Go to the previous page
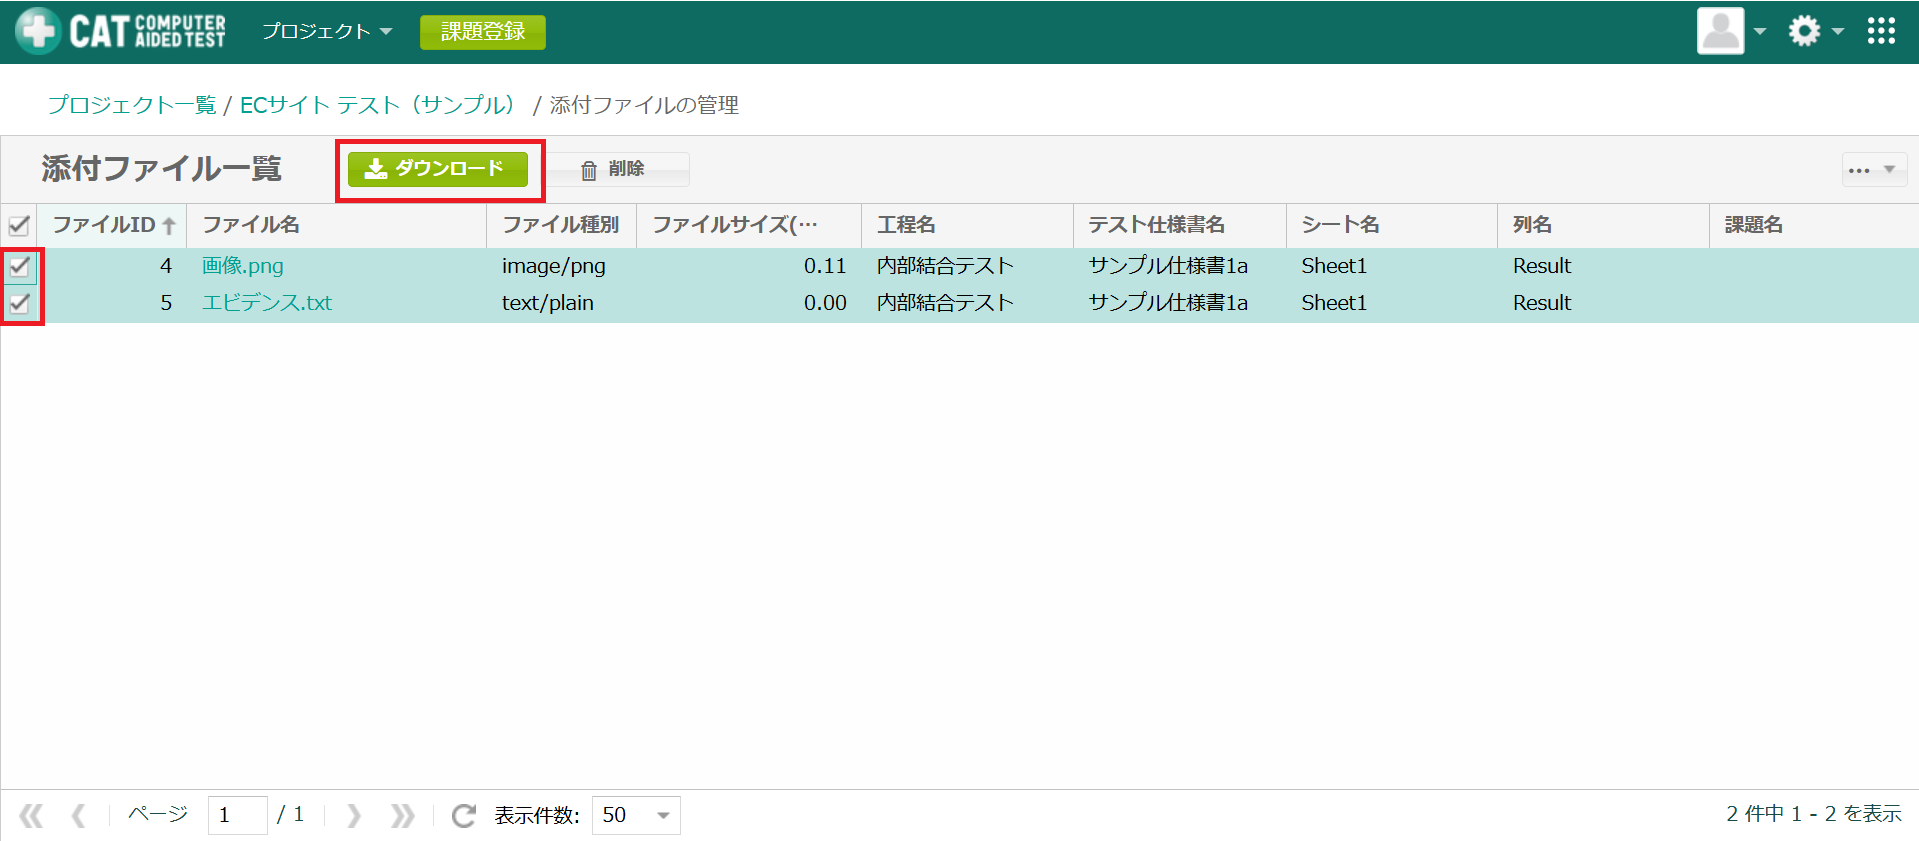Viewport: 1919px width, 841px height. 78,816
